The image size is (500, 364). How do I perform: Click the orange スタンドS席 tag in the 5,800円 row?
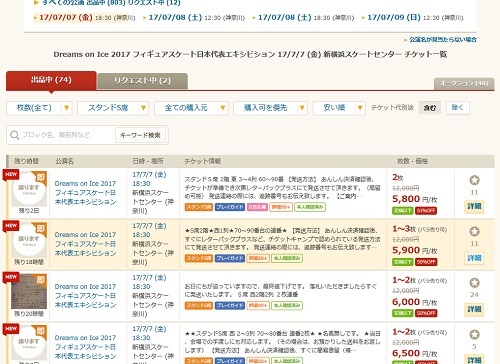(199, 207)
